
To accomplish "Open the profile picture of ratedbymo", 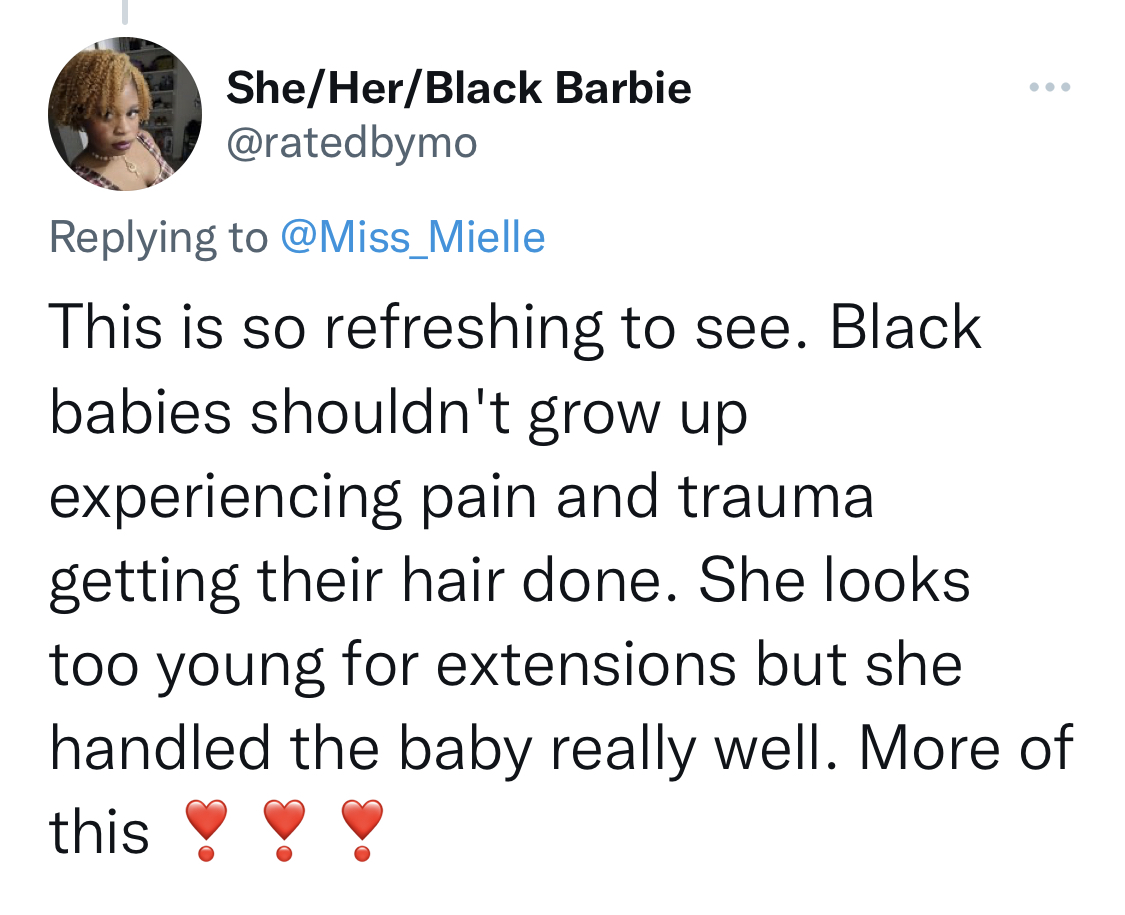I will (125, 113).
